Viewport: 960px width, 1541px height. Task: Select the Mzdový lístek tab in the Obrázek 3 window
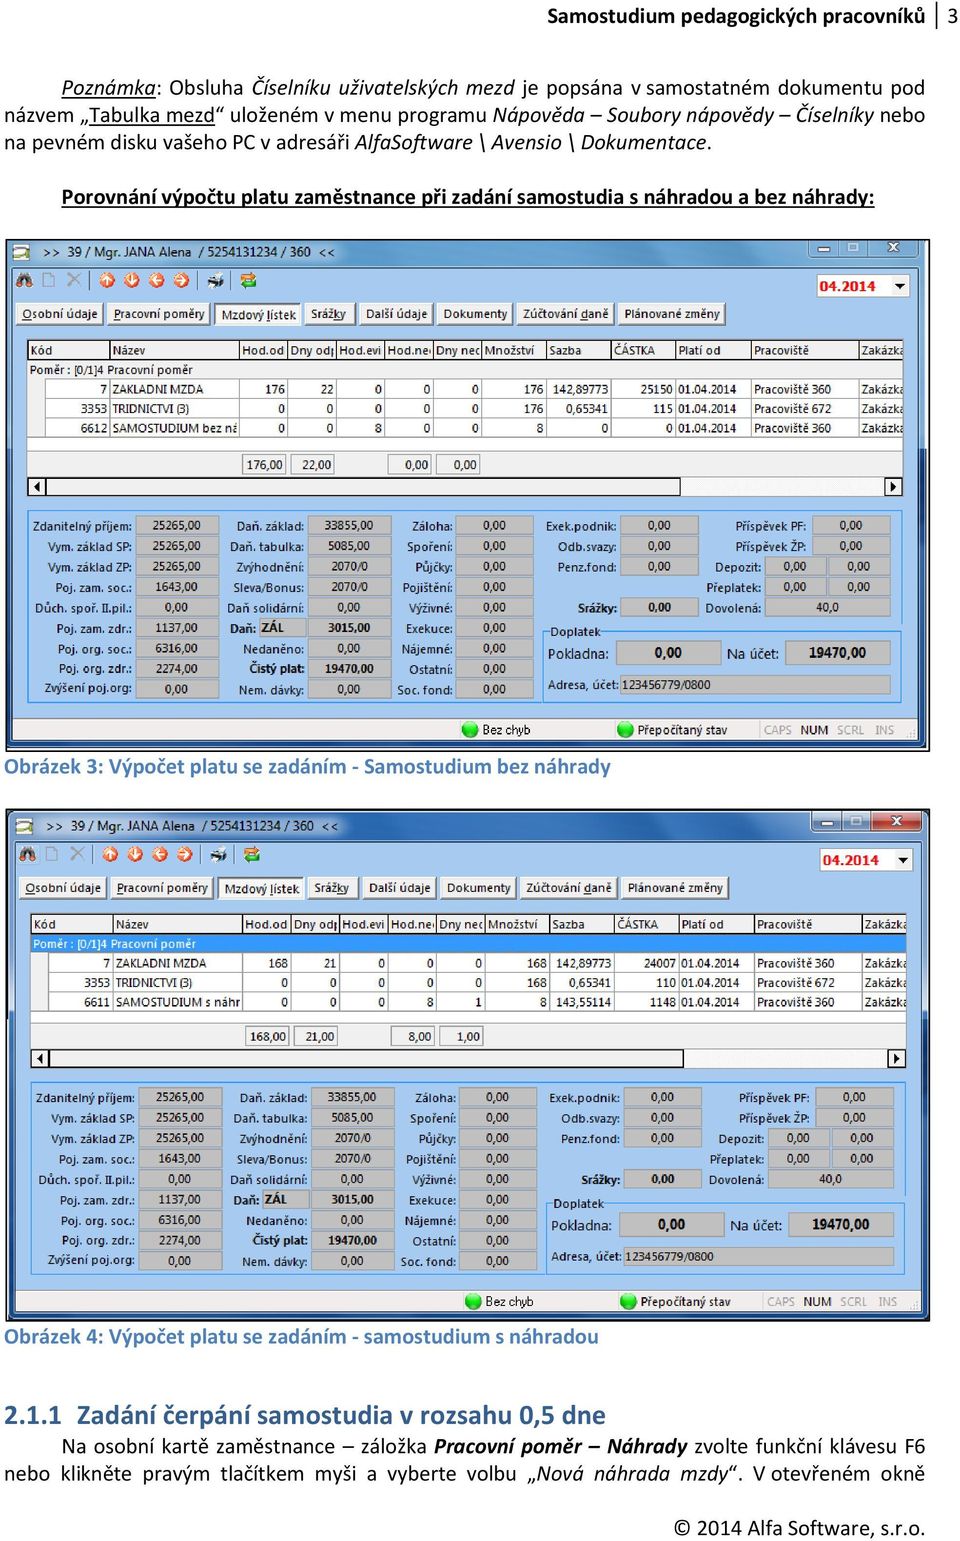[x=258, y=315]
